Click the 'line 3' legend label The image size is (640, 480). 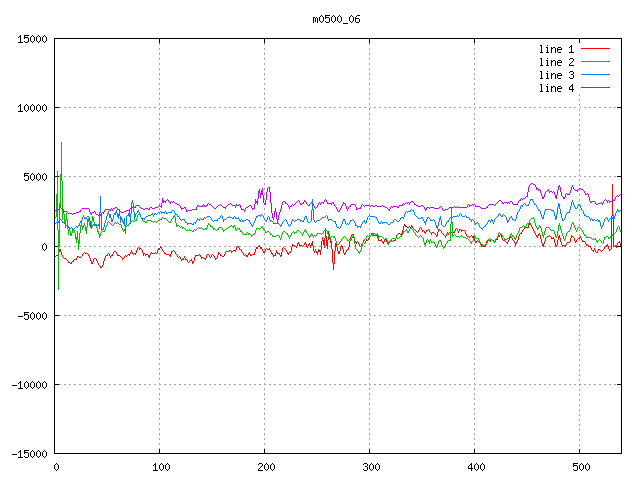coord(556,75)
